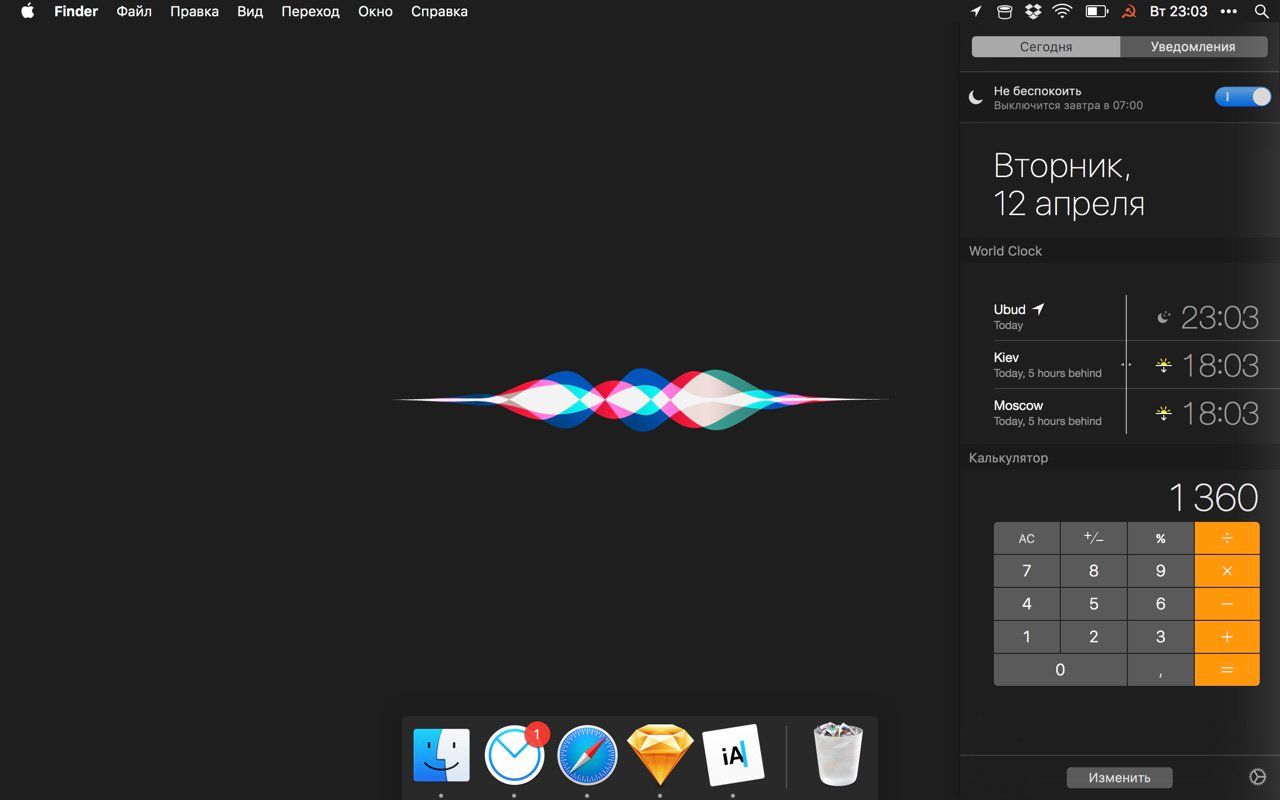Click calculator digit 0

click(1060, 670)
